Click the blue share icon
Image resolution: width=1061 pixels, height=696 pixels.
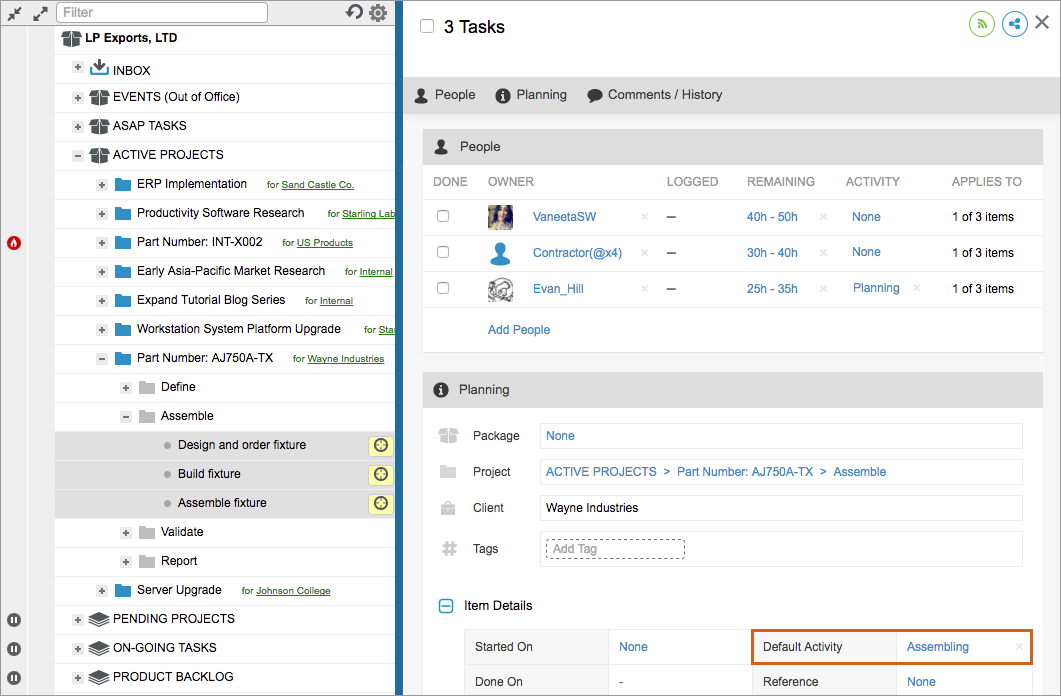(1014, 24)
